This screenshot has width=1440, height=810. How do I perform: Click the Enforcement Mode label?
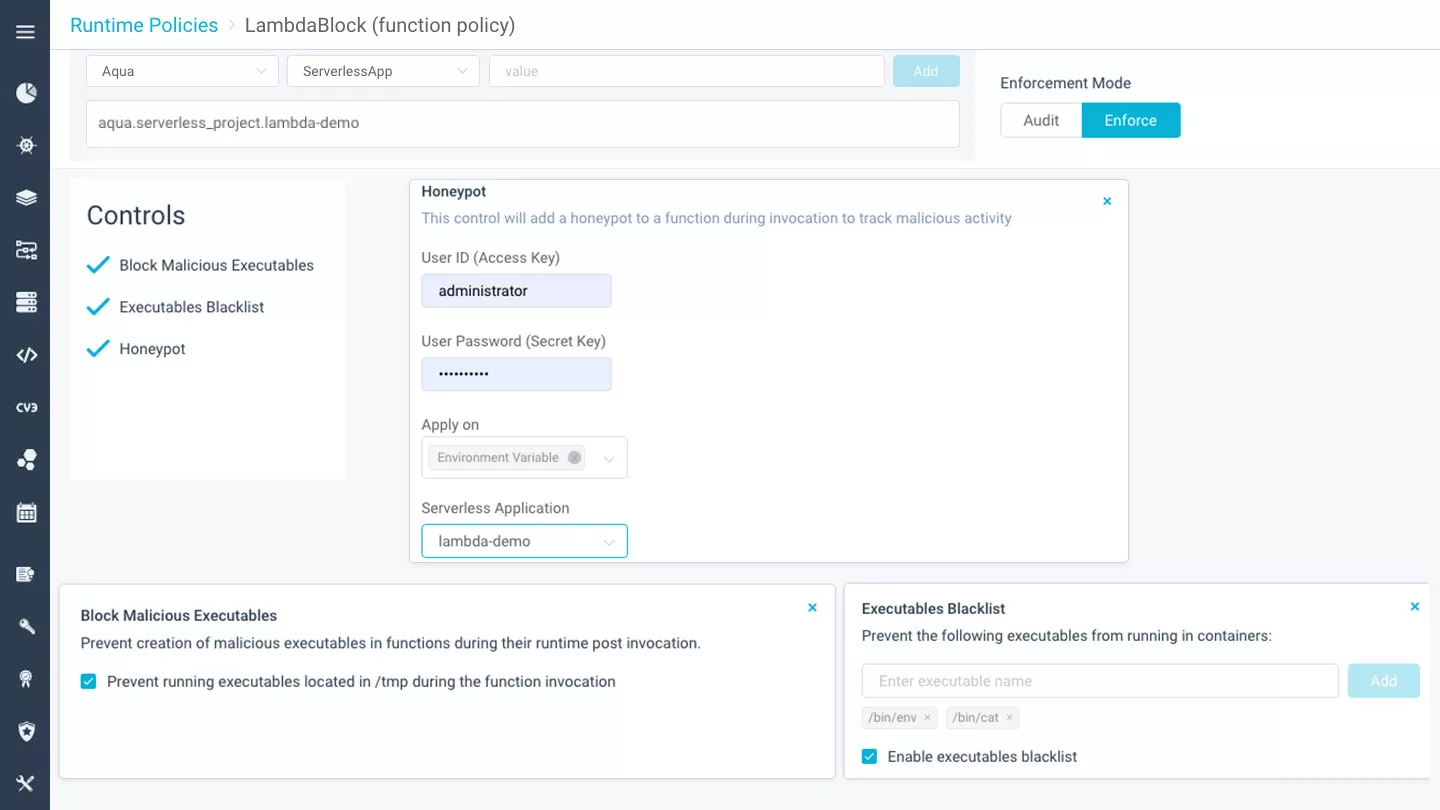pyautogui.click(x=1065, y=83)
